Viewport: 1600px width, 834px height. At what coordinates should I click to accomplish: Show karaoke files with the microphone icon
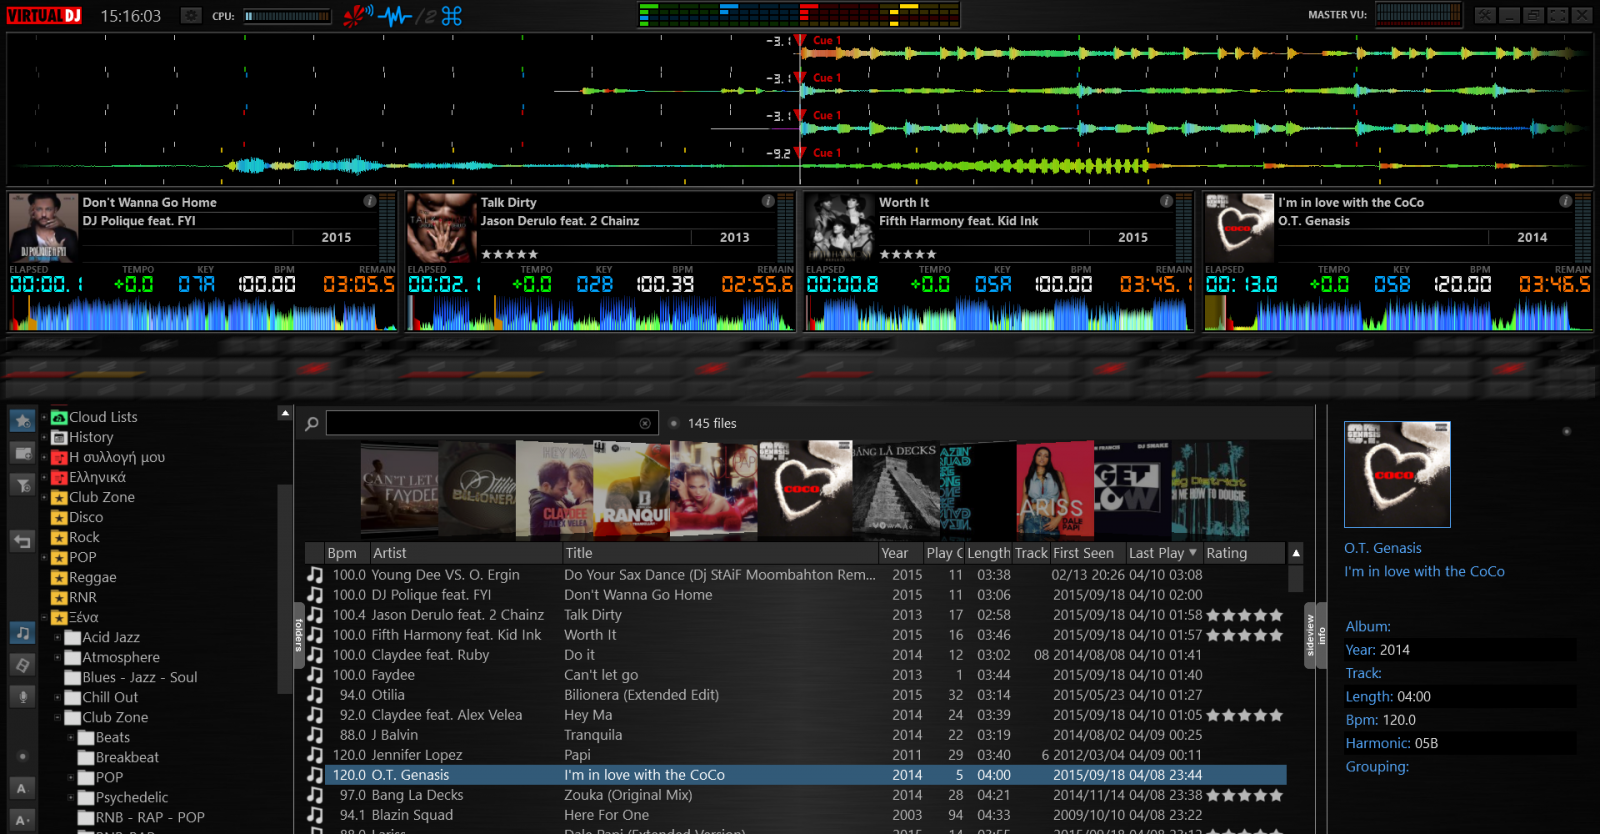22,696
